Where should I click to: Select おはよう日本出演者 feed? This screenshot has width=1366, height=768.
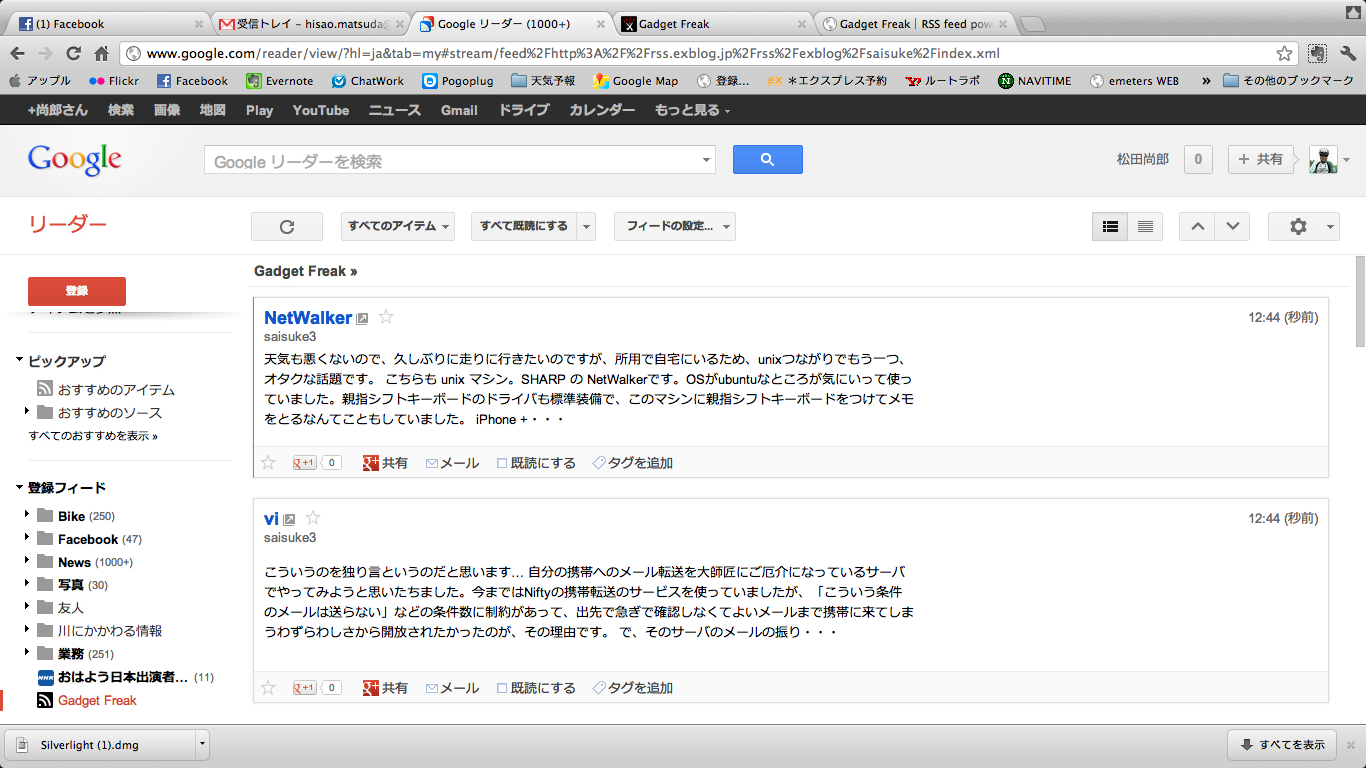123,677
